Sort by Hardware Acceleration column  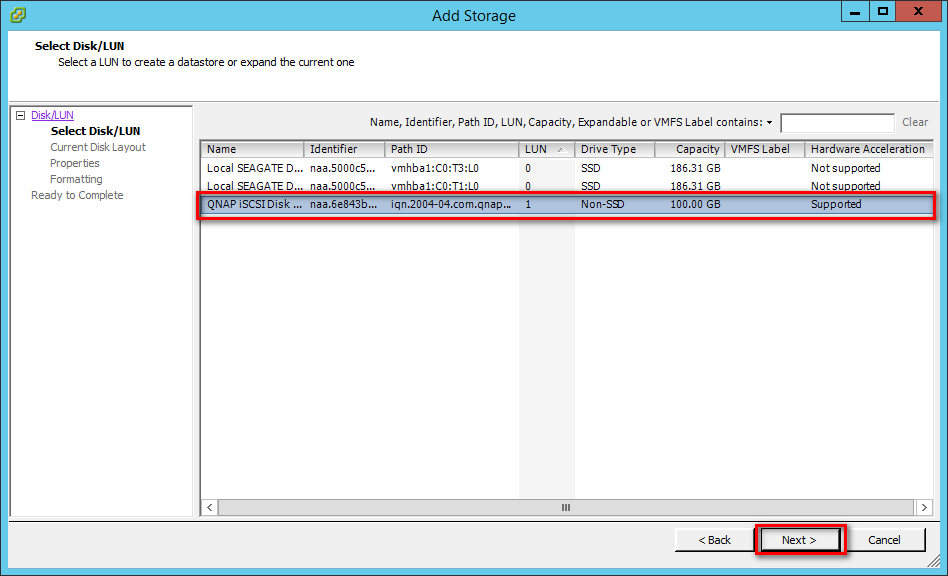click(866, 149)
